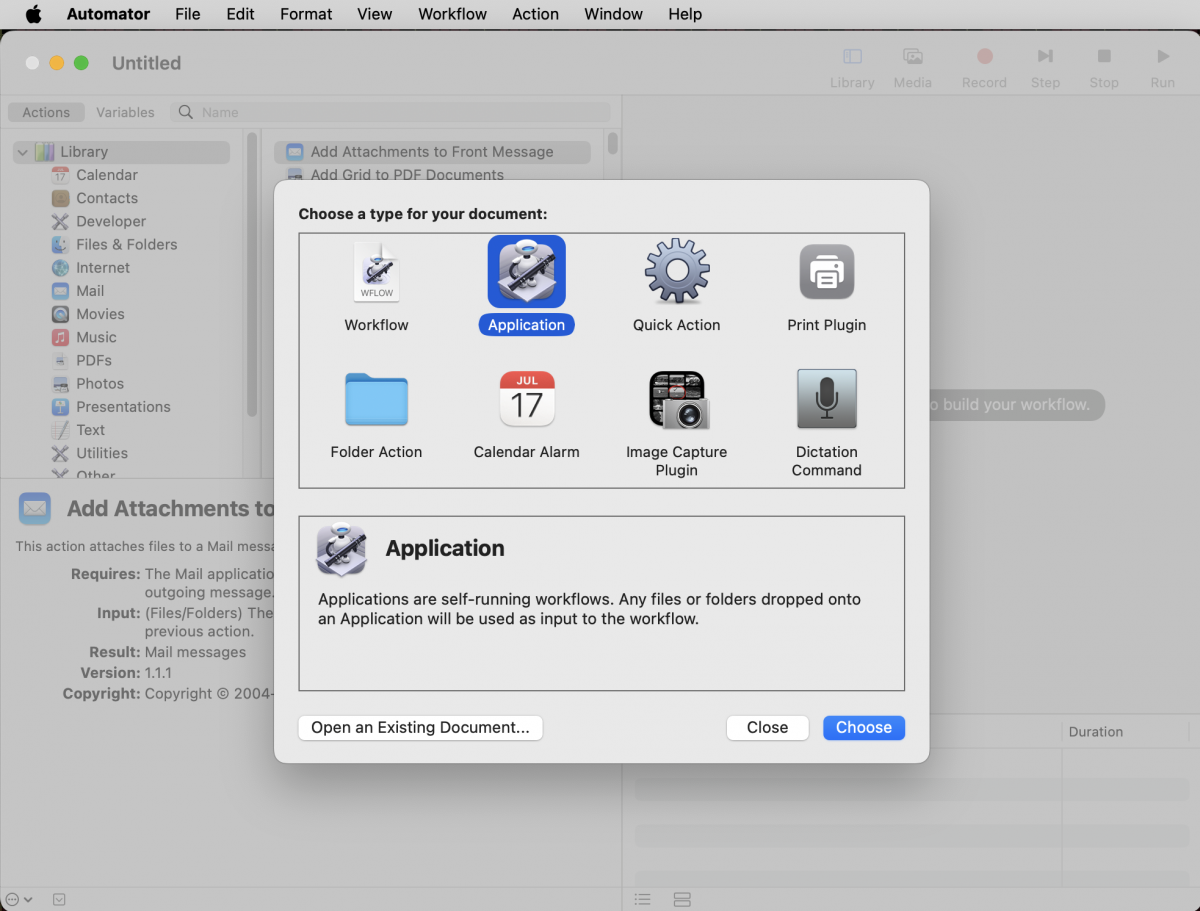Image resolution: width=1200 pixels, height=911 pixels.
Task: Open the Media browser from the toolbar
Action: pos(911,57)
